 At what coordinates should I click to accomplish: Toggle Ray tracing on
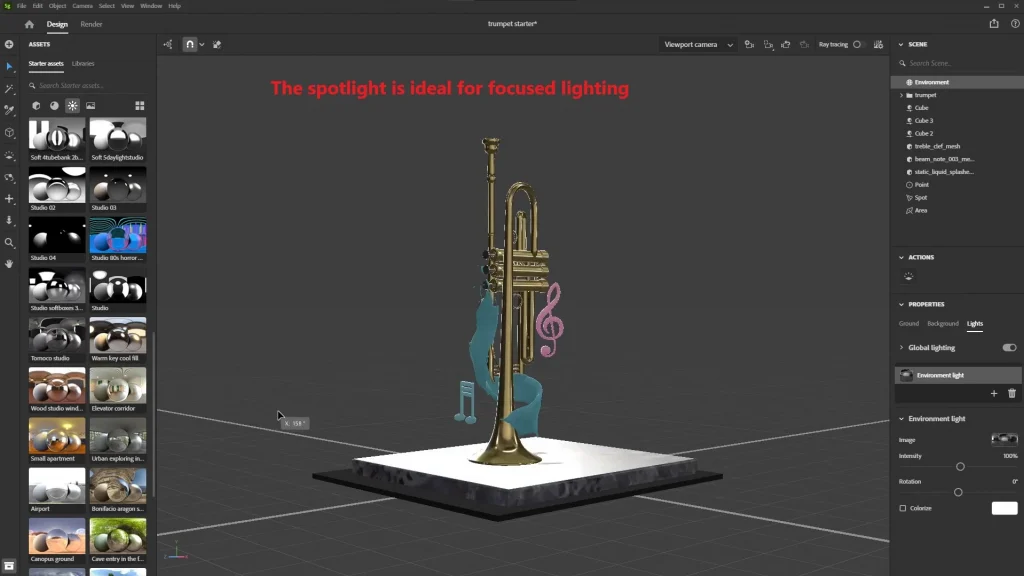[x=859, y=44]
